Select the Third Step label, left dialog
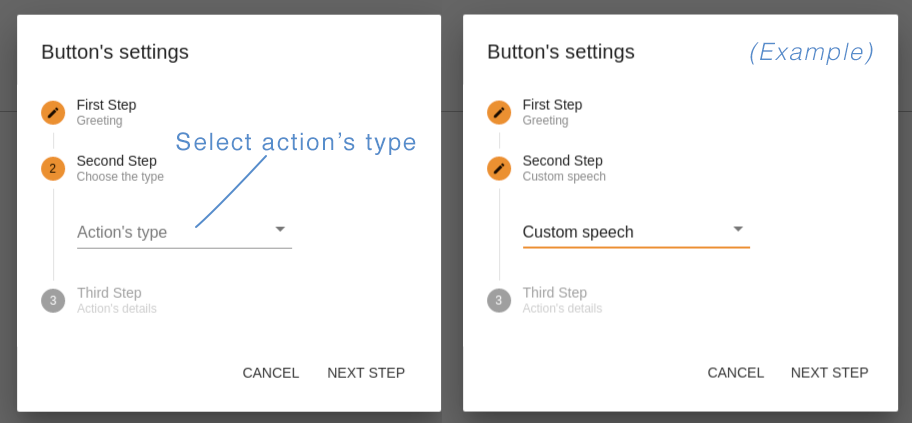This screenshot has width=912, height=423. (109, 293)
